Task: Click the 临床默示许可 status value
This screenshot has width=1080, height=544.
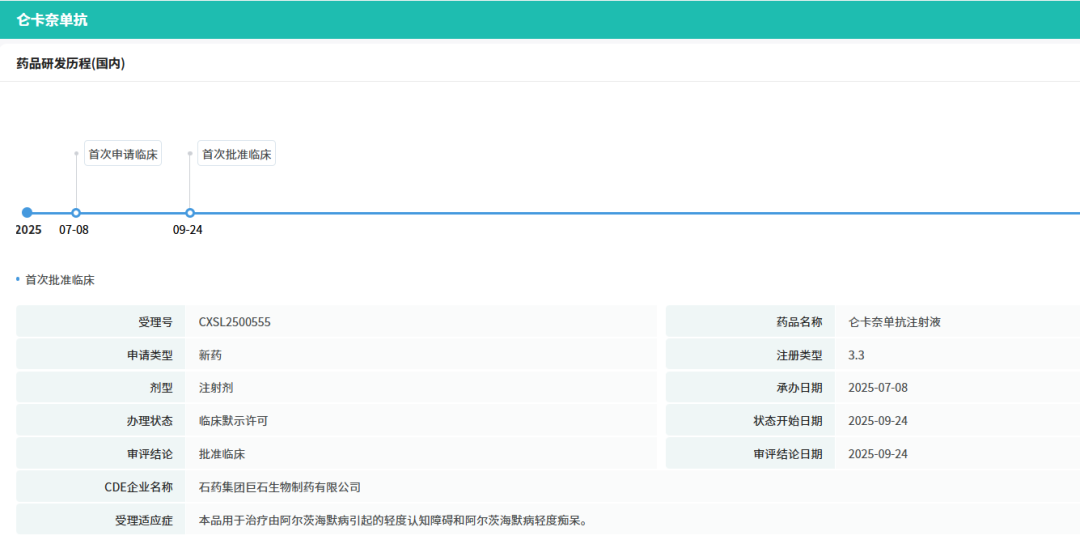Action: pyautogui.click(x=233, y=421)
